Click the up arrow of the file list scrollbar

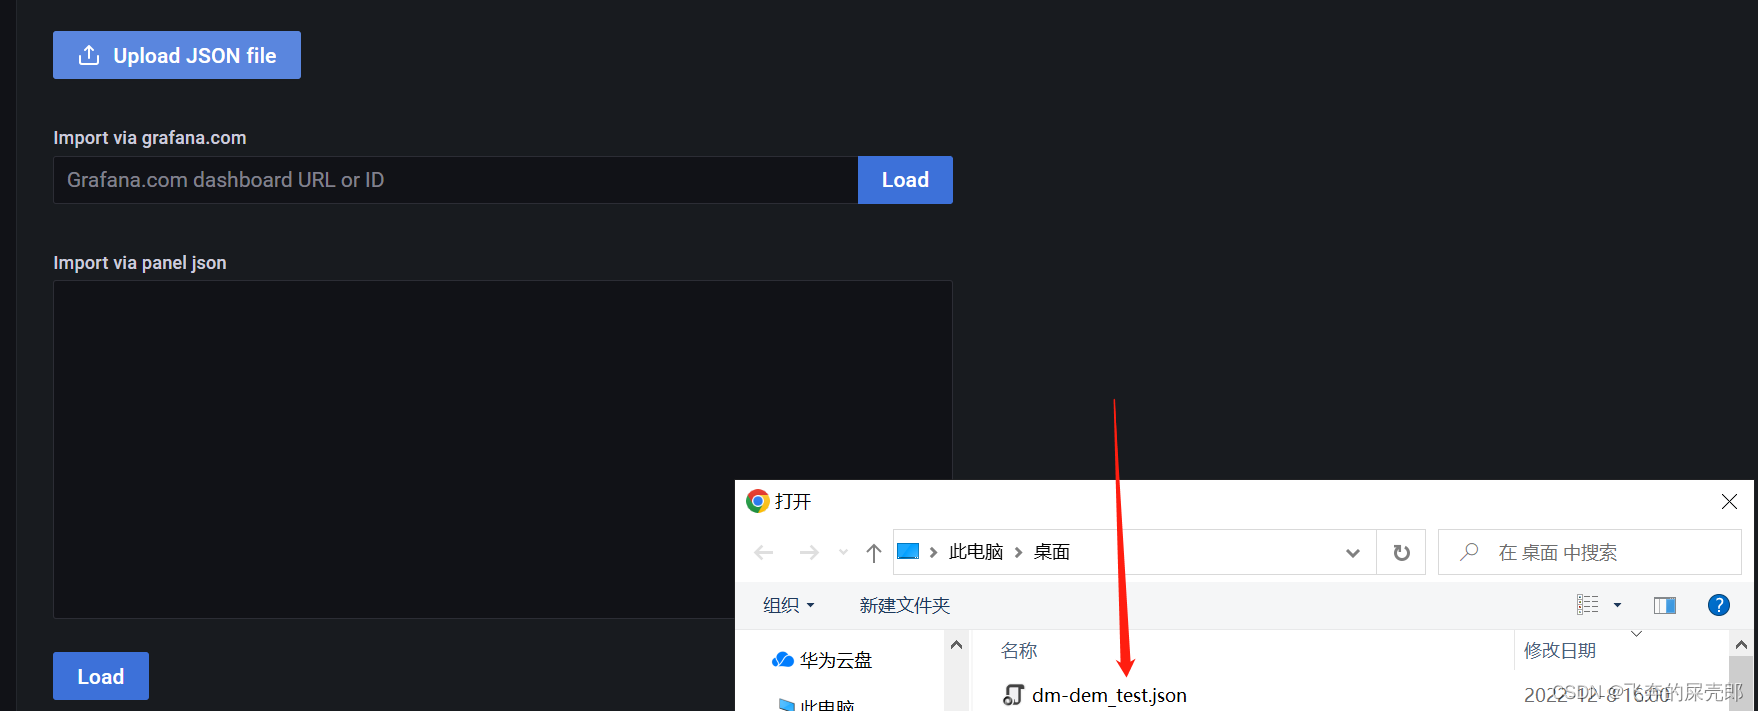coord(1741,645)
